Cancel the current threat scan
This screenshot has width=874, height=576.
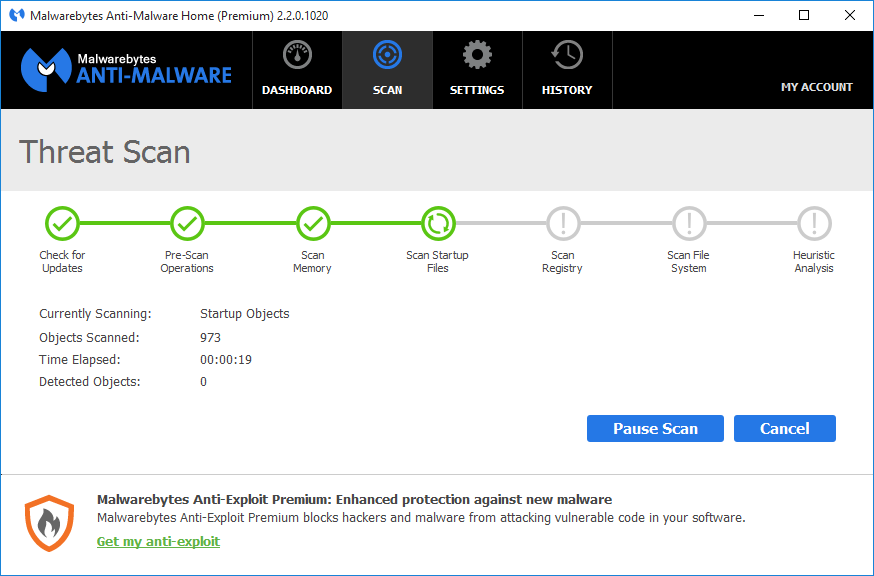pos(784,428)
